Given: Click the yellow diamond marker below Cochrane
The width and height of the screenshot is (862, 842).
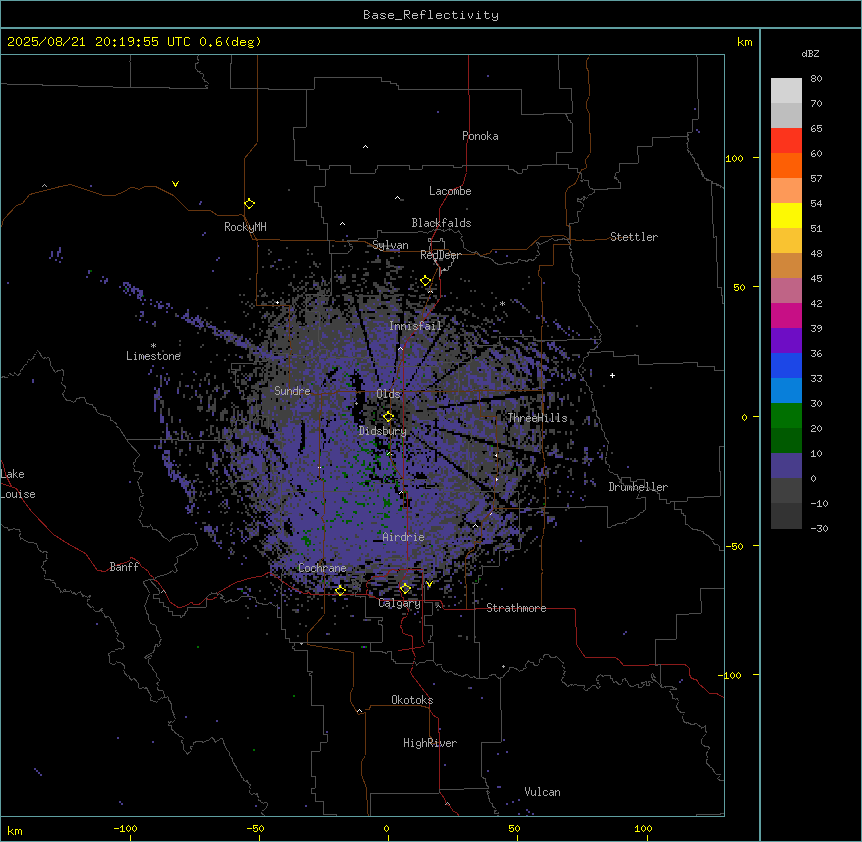Looking at the screenshot, I should click(340, 590).
